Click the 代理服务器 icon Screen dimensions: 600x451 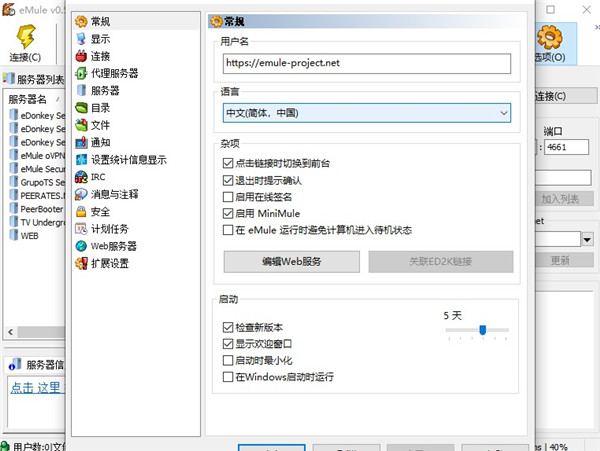click(81, 73)
